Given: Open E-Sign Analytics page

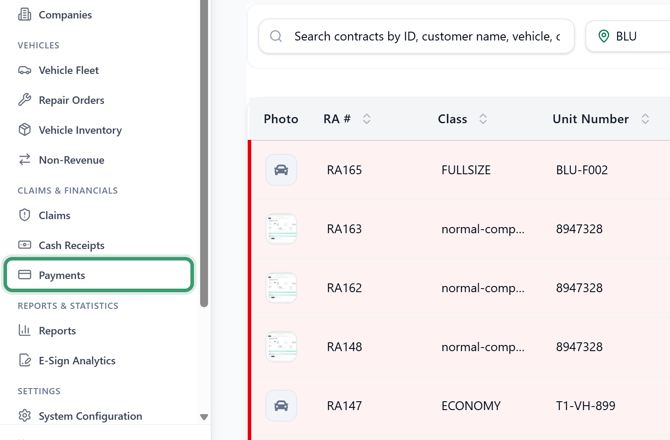Looking at the screenshot, I should point(77,361).
